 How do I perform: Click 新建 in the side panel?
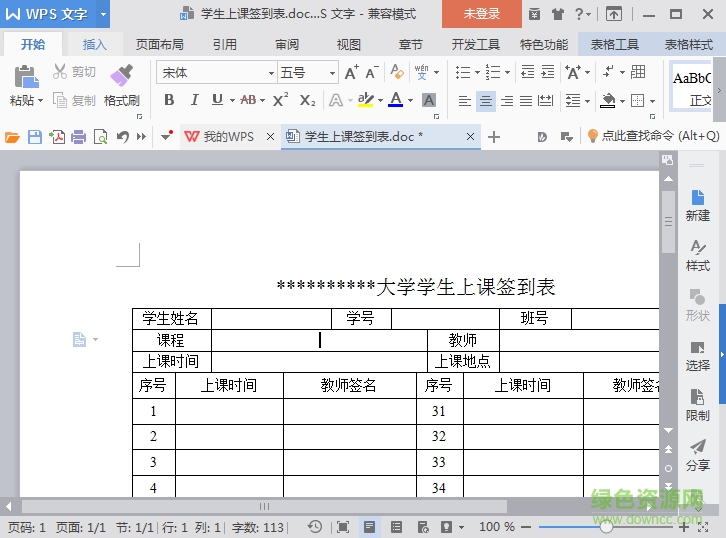pos(697,205)
